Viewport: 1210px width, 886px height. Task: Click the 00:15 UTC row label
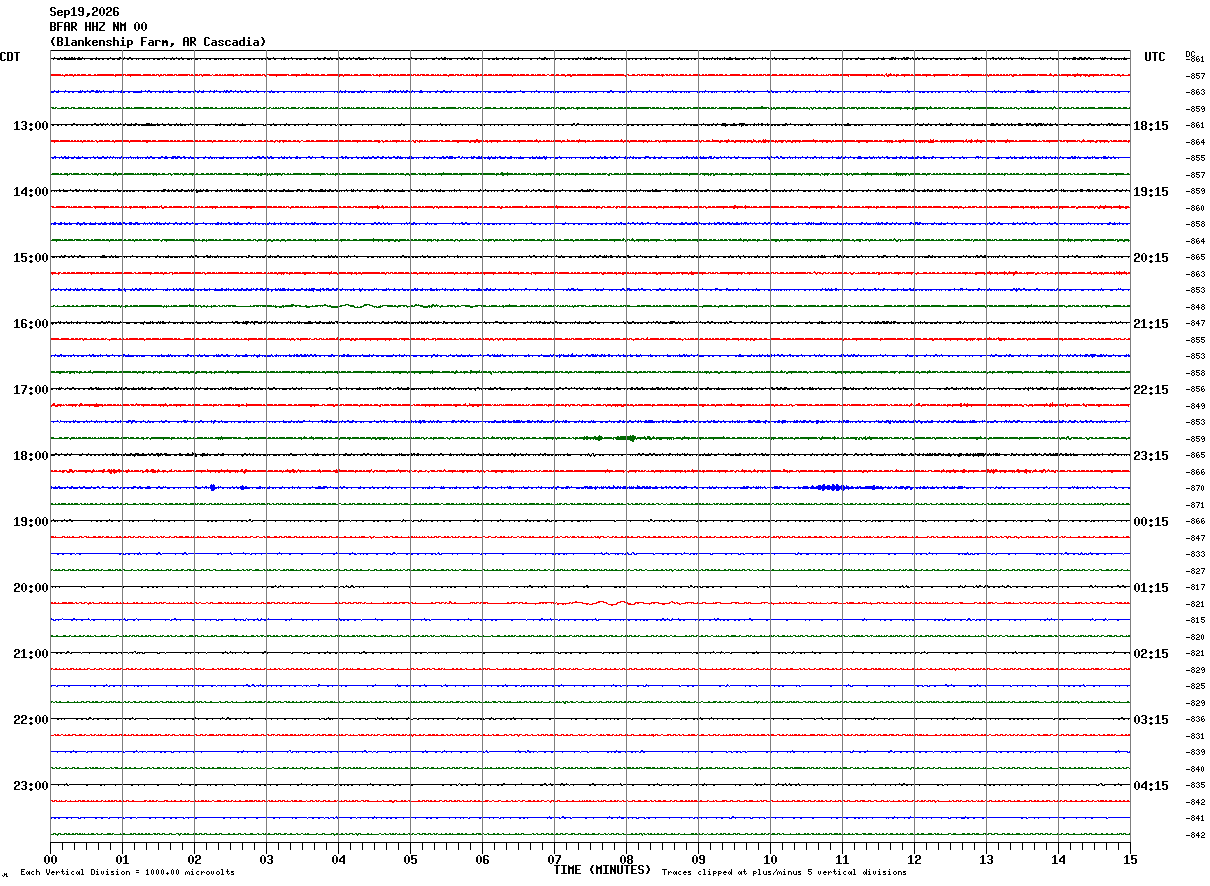[x=1150, y=522]
